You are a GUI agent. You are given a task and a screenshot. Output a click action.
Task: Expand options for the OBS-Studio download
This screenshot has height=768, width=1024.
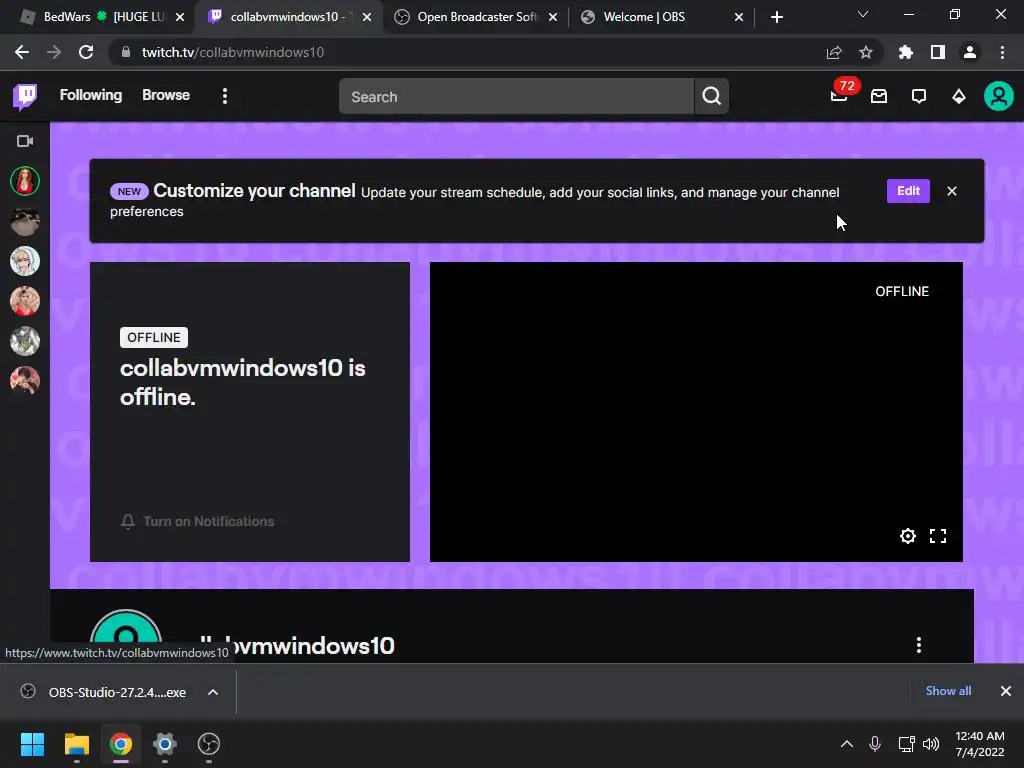pos(213,692)
